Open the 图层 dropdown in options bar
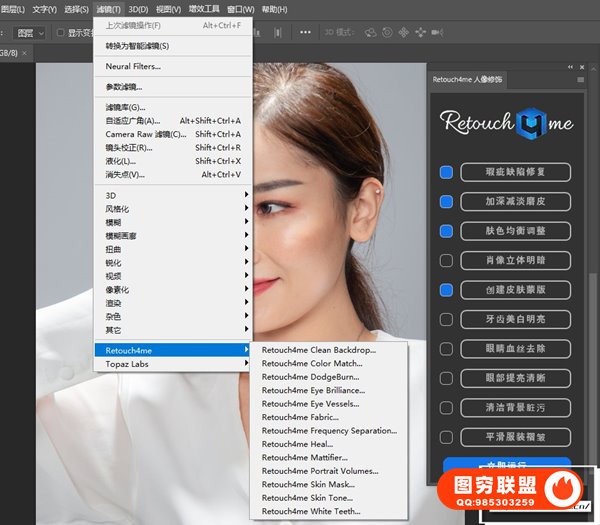Image resolution: width=600 pixels, height=525 pixels. pos(30,32)
